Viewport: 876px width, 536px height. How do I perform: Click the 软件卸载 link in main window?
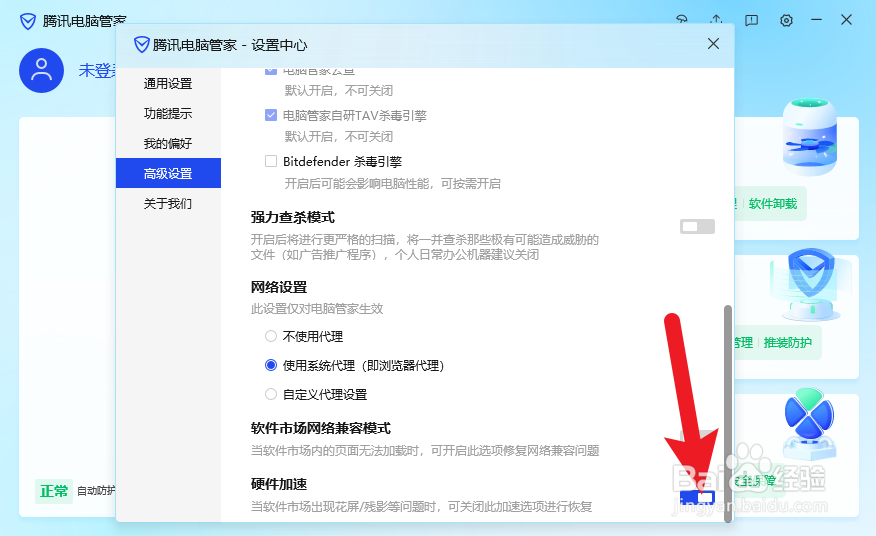pos(773,203)
